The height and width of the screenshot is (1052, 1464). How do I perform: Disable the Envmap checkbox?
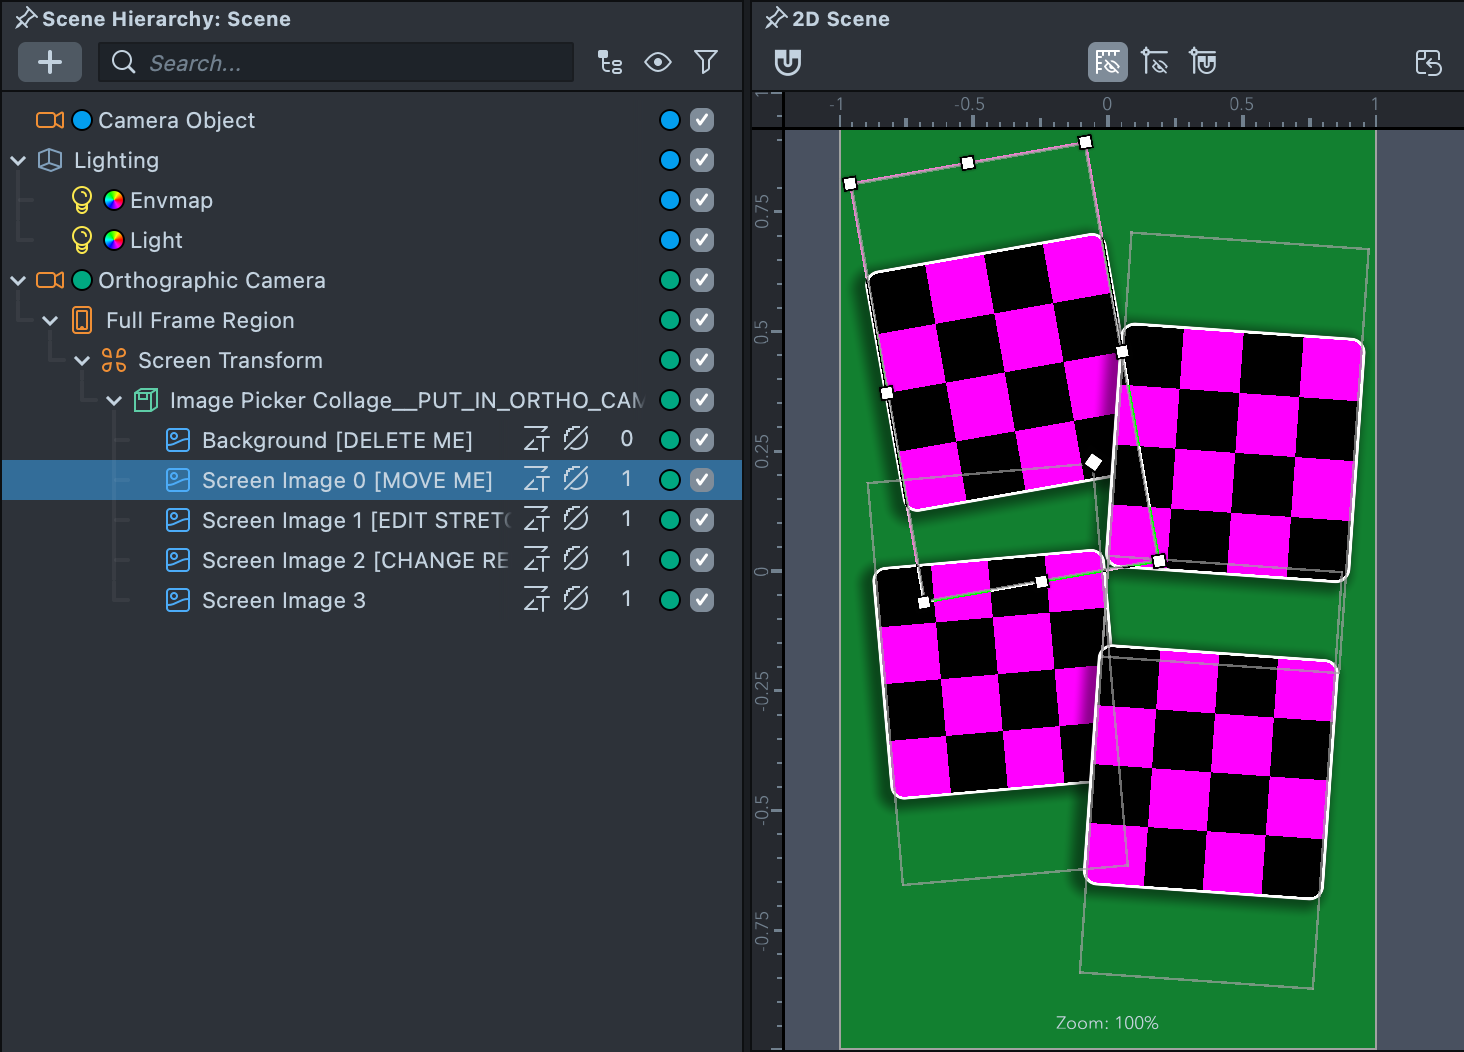(702, 200)
